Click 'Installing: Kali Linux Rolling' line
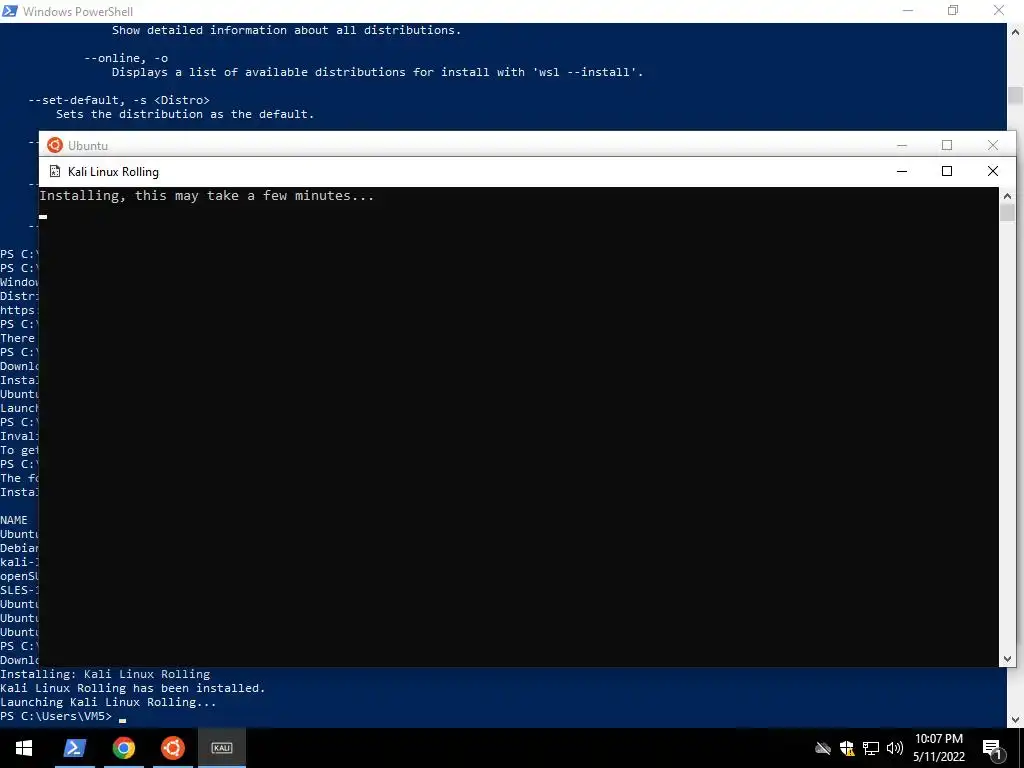Screen dimensions: 1024x768 [x=105, y=674]
